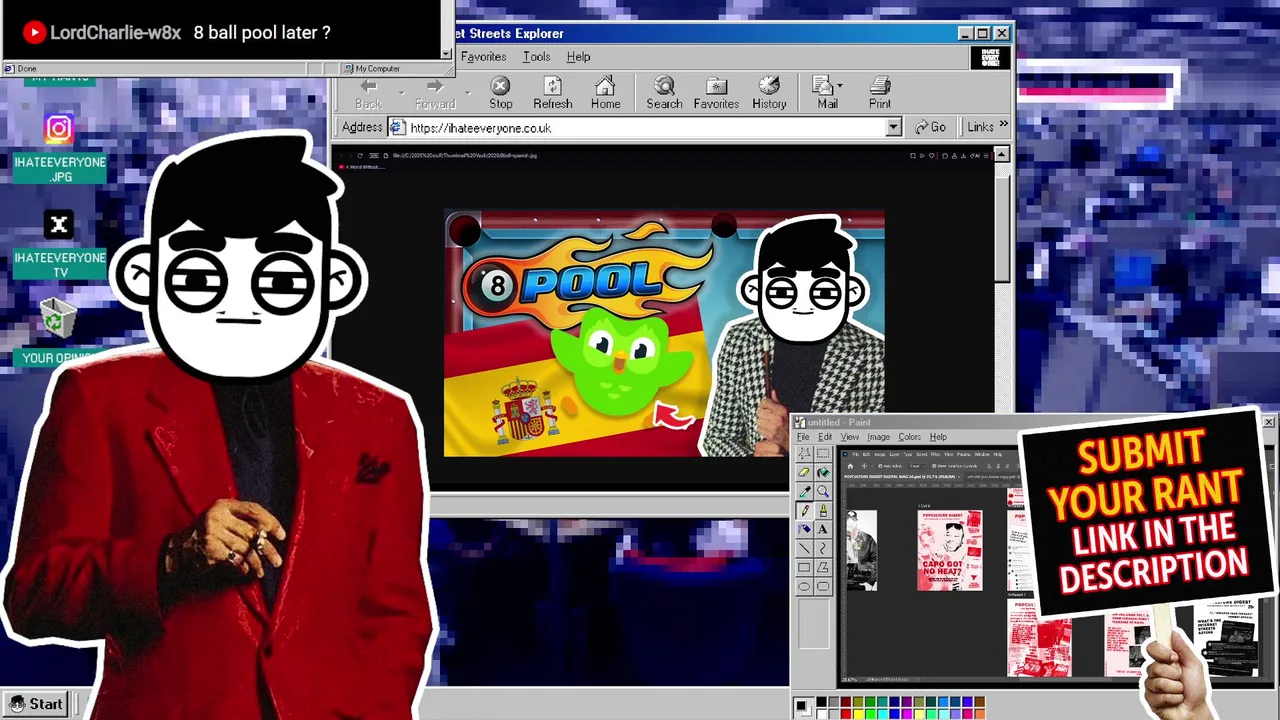Expand the Links toolbar chevron
This screenshot has width=1280, height=720.
pyautogui.click(x=1003, y=126)
